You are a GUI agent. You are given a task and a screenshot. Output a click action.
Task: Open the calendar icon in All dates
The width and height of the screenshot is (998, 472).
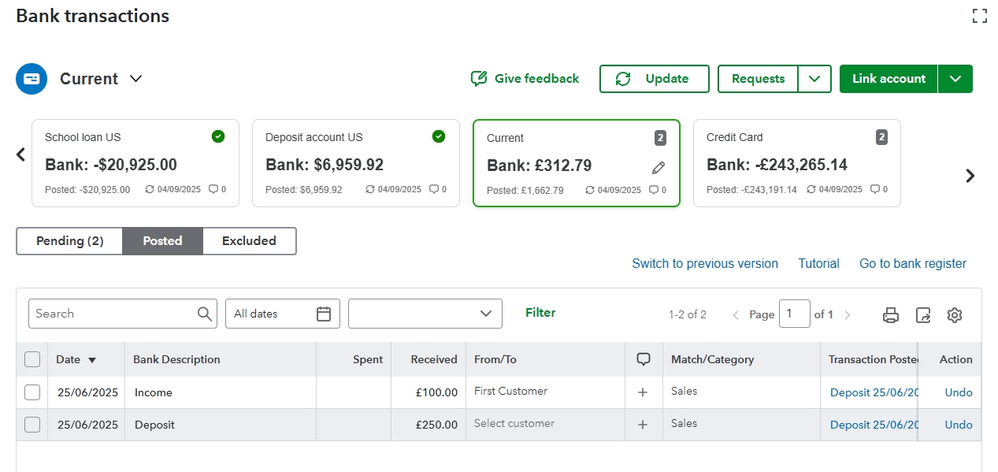pyautogui.click(x=323, y=314)
